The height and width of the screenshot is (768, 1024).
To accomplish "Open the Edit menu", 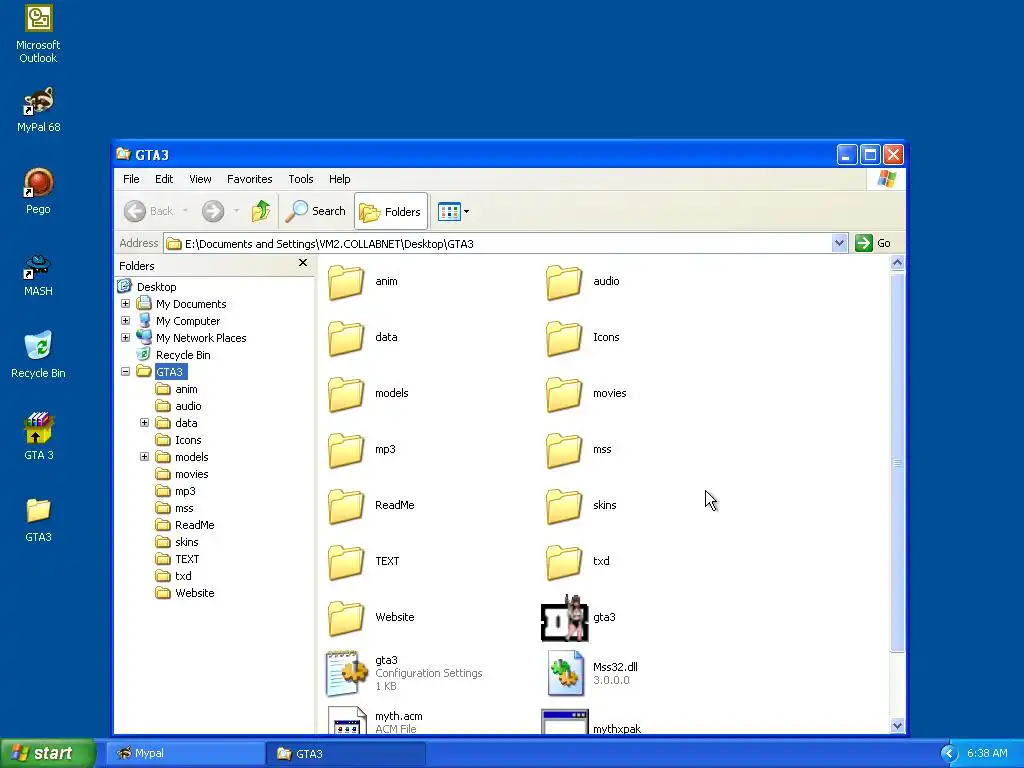I will tap(164, 179).
